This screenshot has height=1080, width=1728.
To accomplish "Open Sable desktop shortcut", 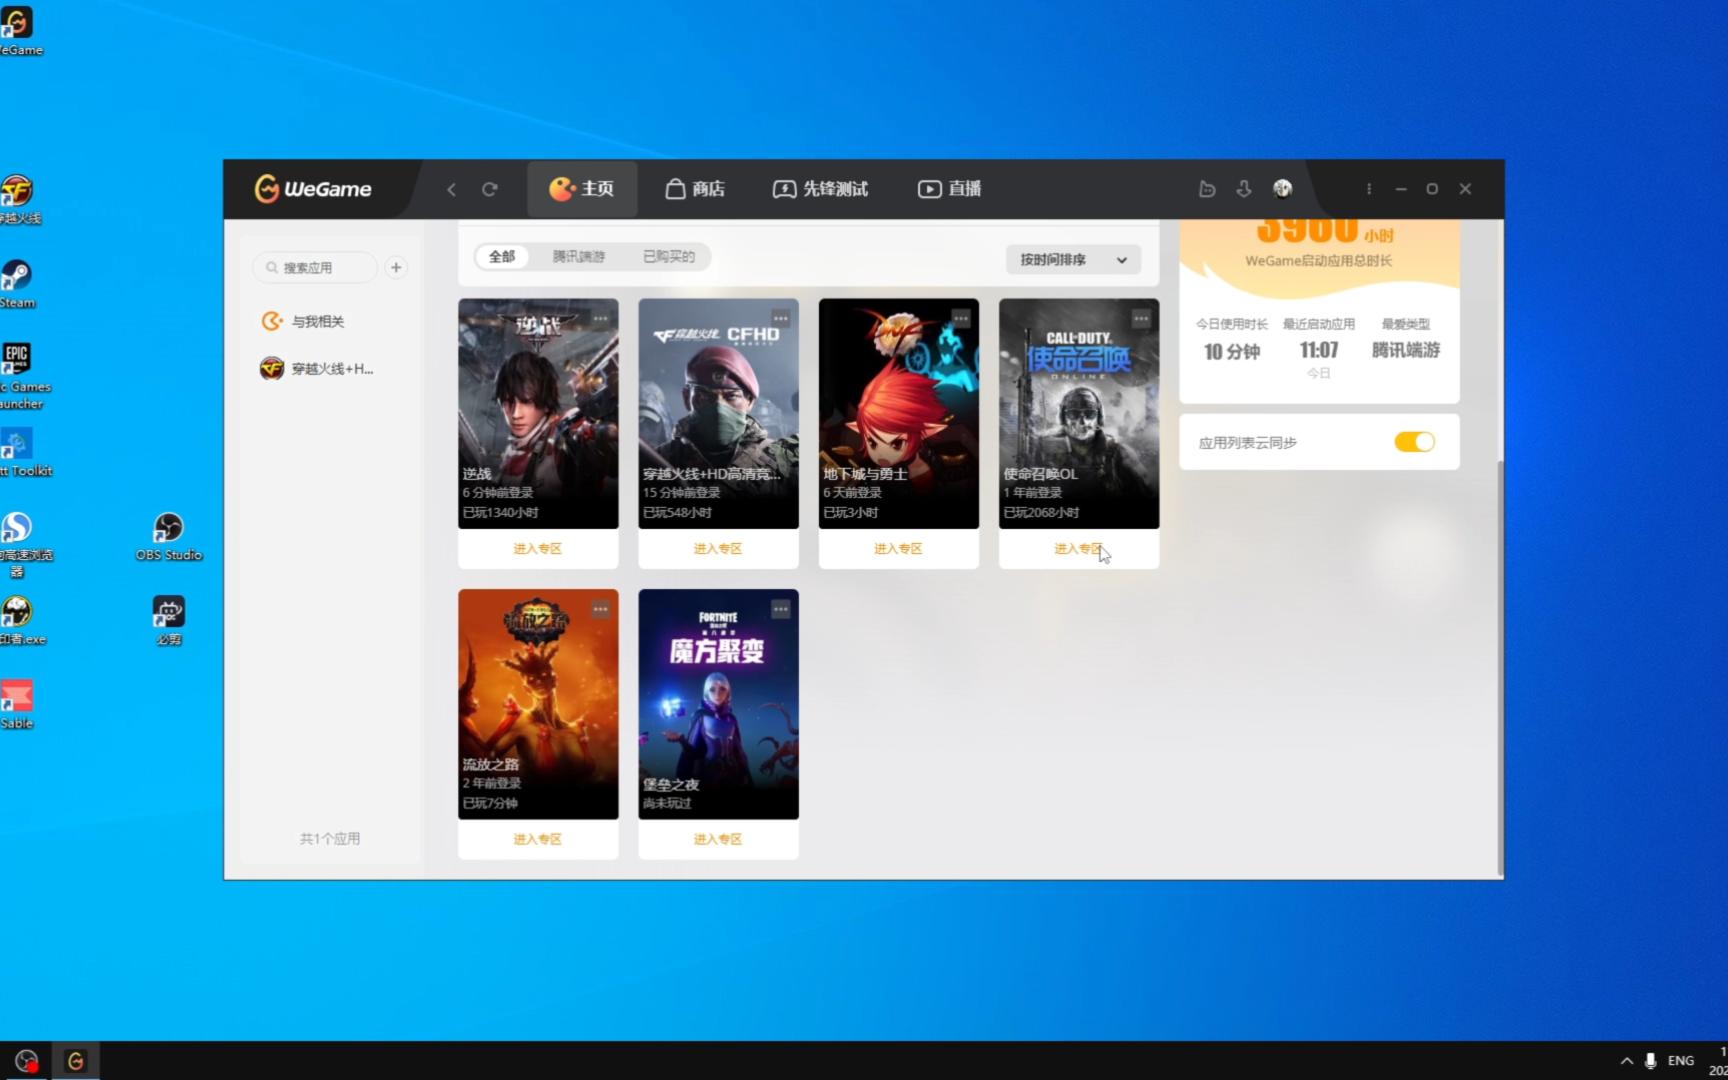I will pos(17,704).
